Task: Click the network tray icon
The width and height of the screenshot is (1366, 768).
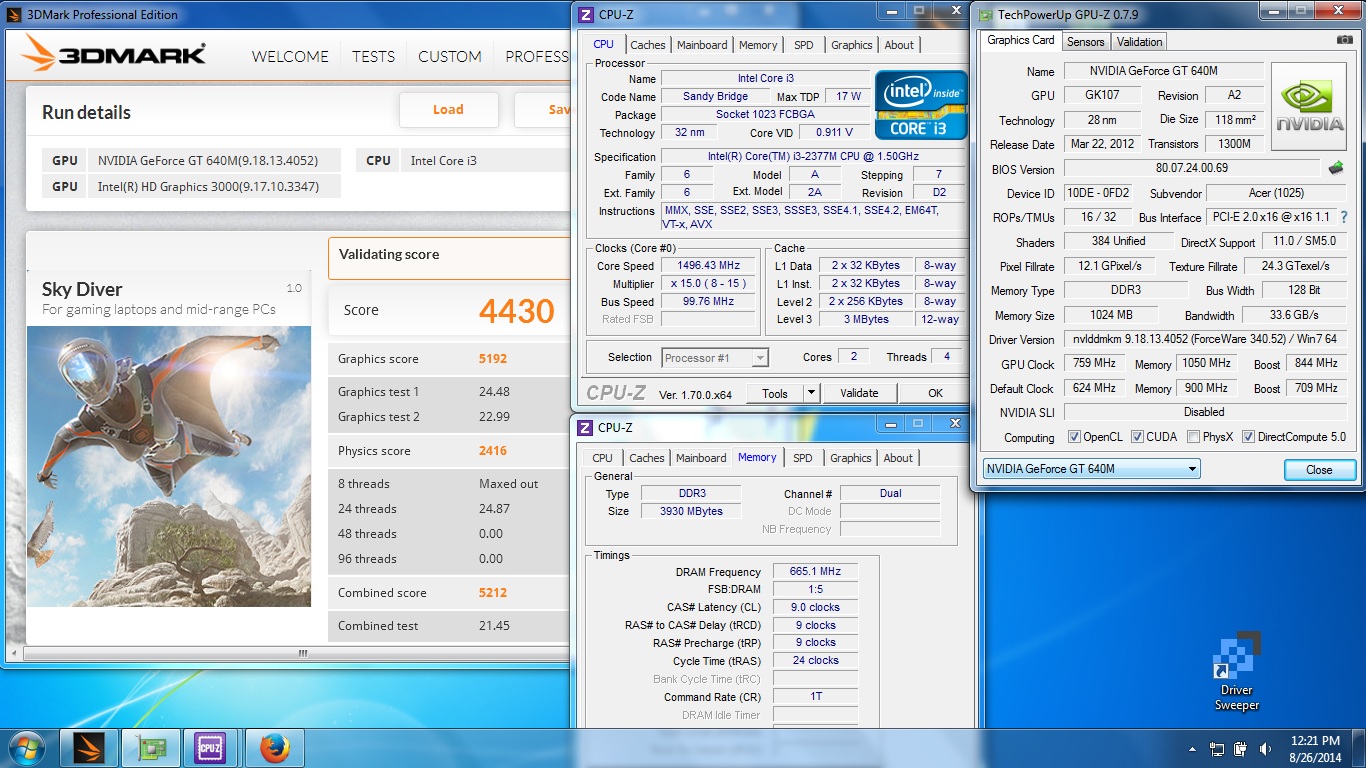Action: pos(1217,748)
